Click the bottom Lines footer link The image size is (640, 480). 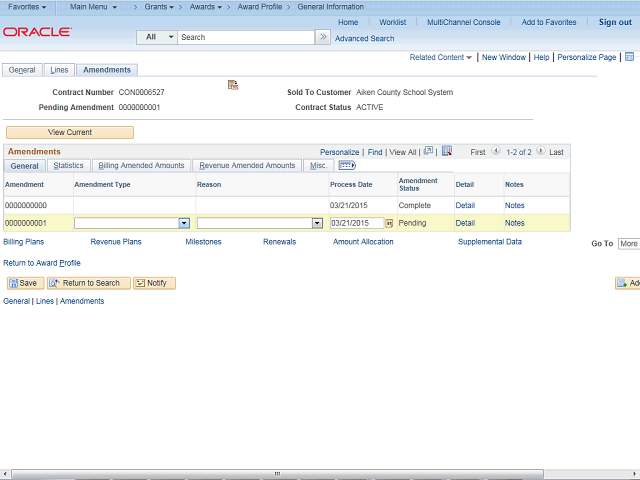pyautogui.click(x=44, y=301)
